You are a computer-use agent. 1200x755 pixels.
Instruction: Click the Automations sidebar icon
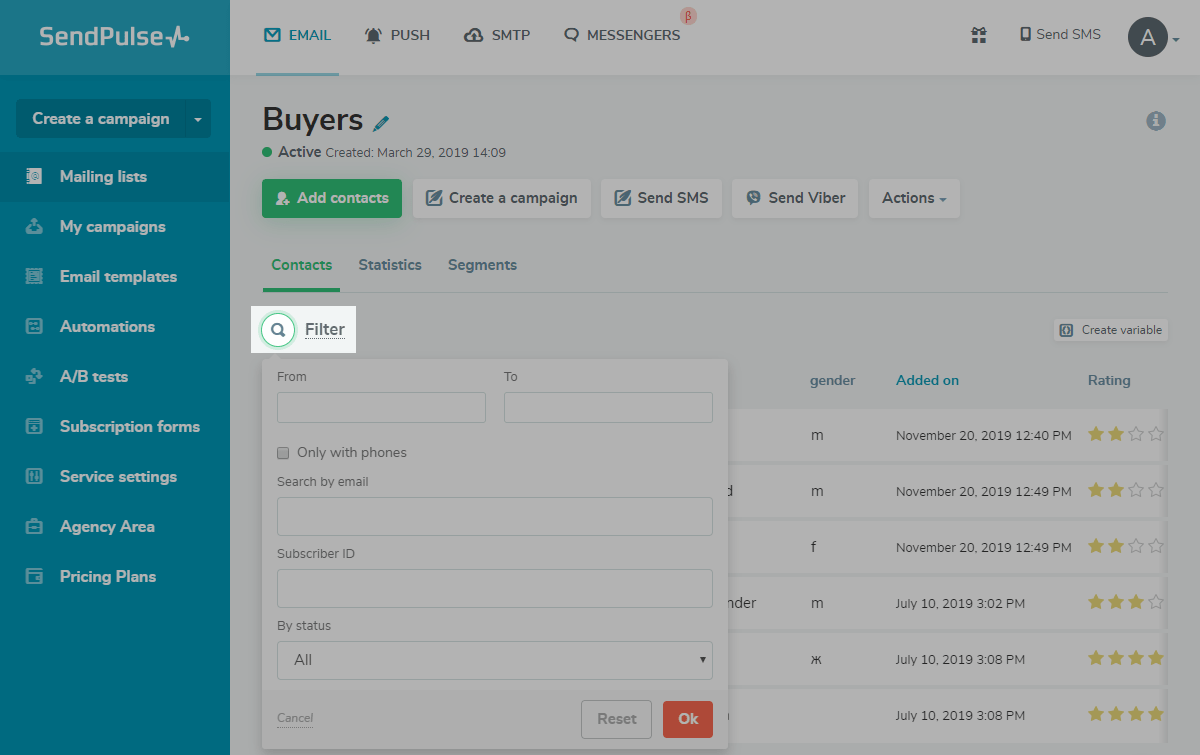34,326
